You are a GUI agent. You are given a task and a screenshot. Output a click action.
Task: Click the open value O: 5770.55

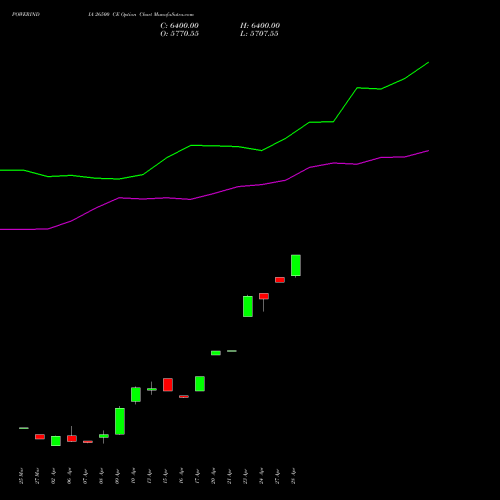(179, 34)
